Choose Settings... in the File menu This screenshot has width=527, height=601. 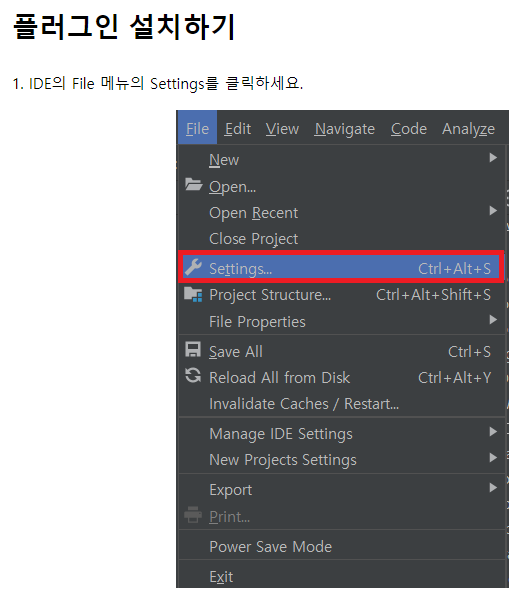click(x=341, y=268)
